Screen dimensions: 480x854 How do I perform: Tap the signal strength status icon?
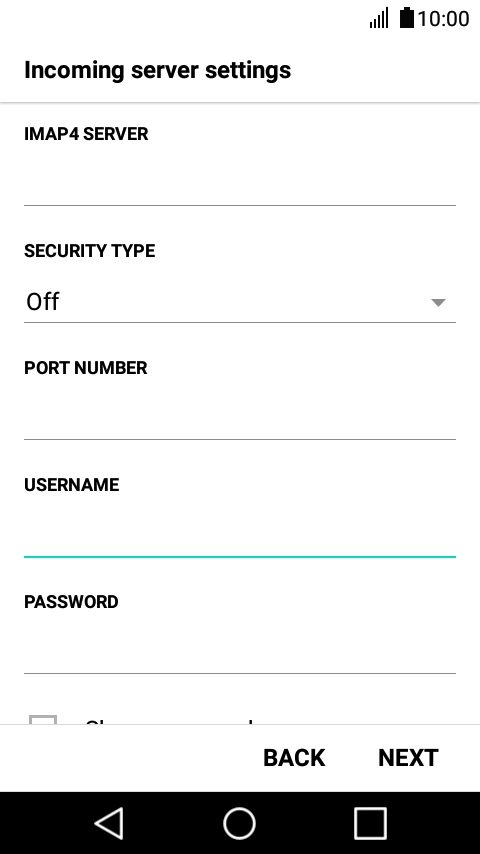click(379, 18)
